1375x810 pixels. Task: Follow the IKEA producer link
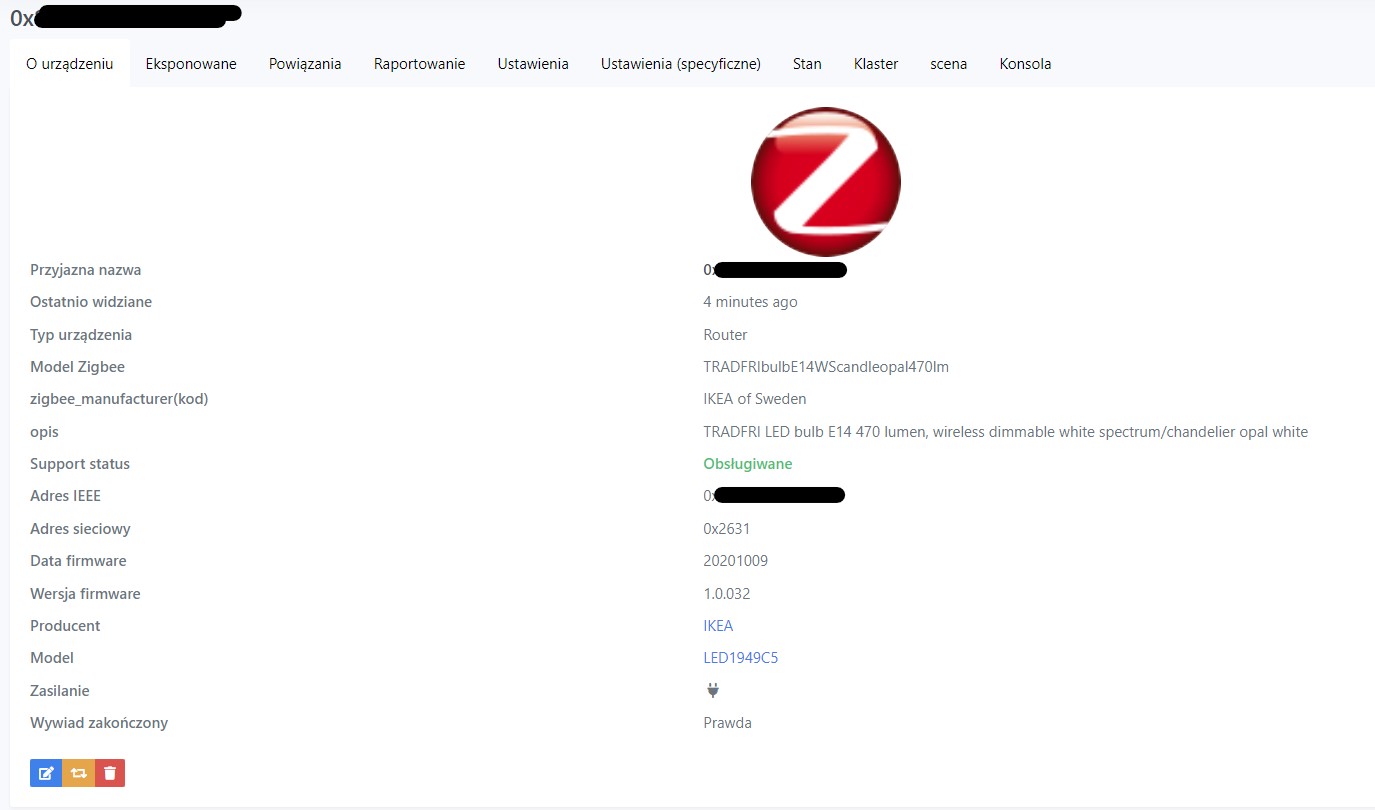(718, 626)
